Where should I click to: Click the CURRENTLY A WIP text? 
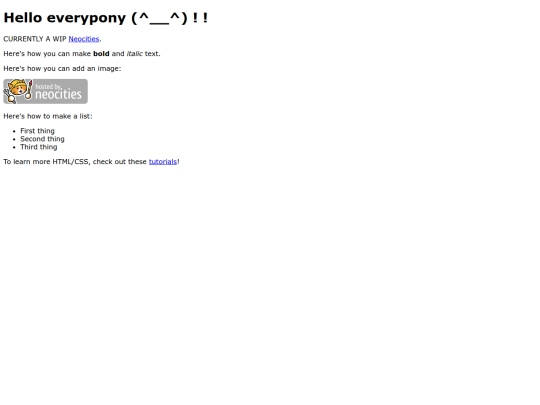tap(35, 39)
